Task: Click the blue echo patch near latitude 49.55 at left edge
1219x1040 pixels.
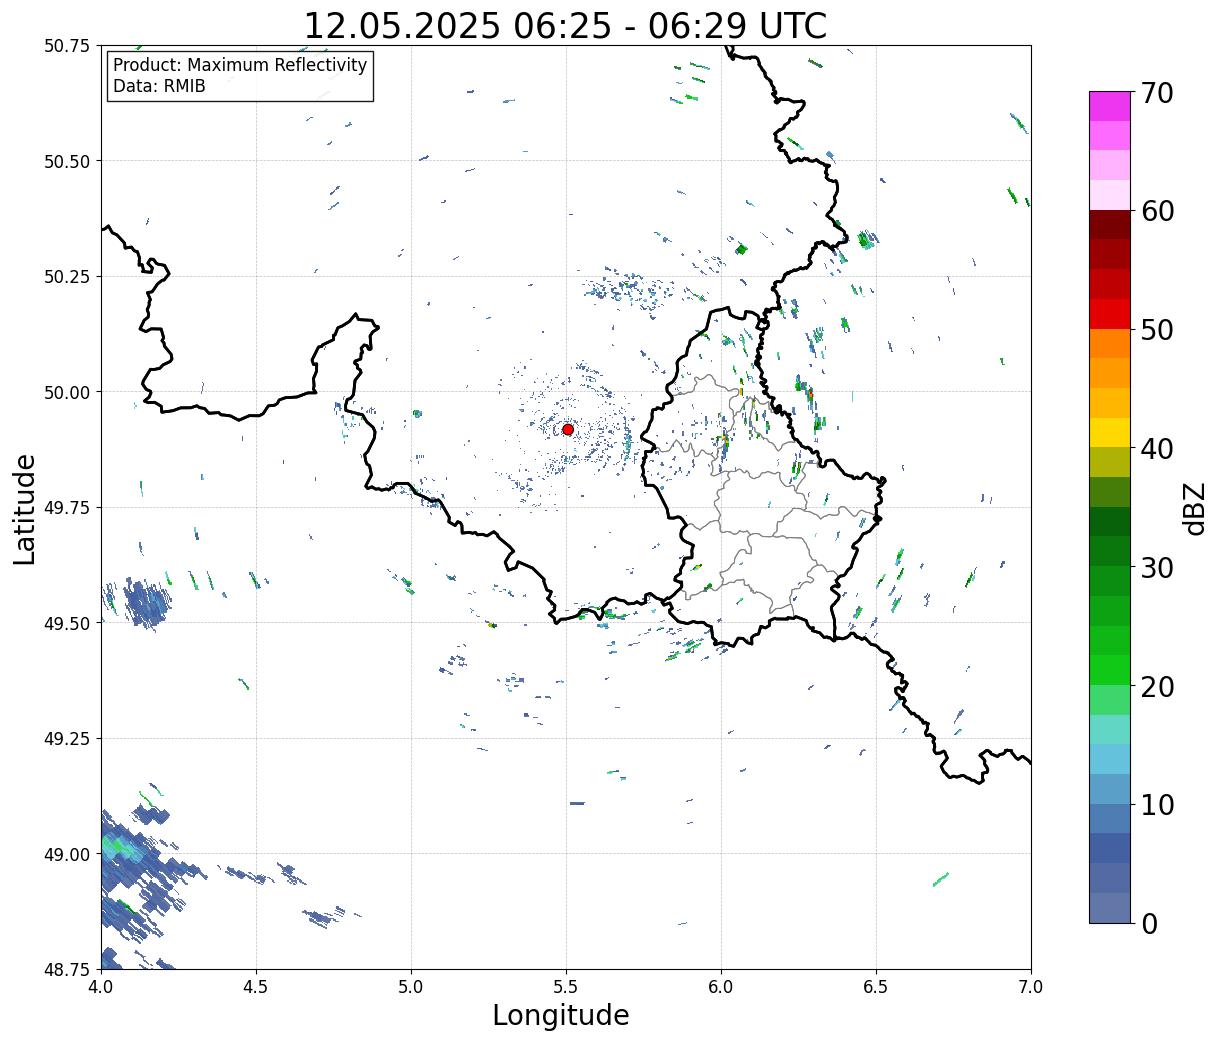Action: click(x=145, y=603)
